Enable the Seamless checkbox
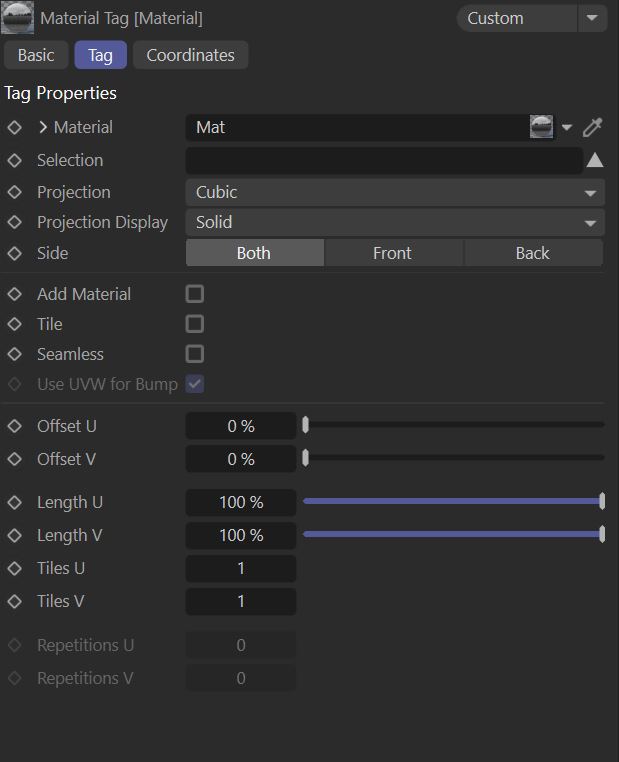Image resolution: width=619 pixels, height=762 pixels. (x=195, y=354)
